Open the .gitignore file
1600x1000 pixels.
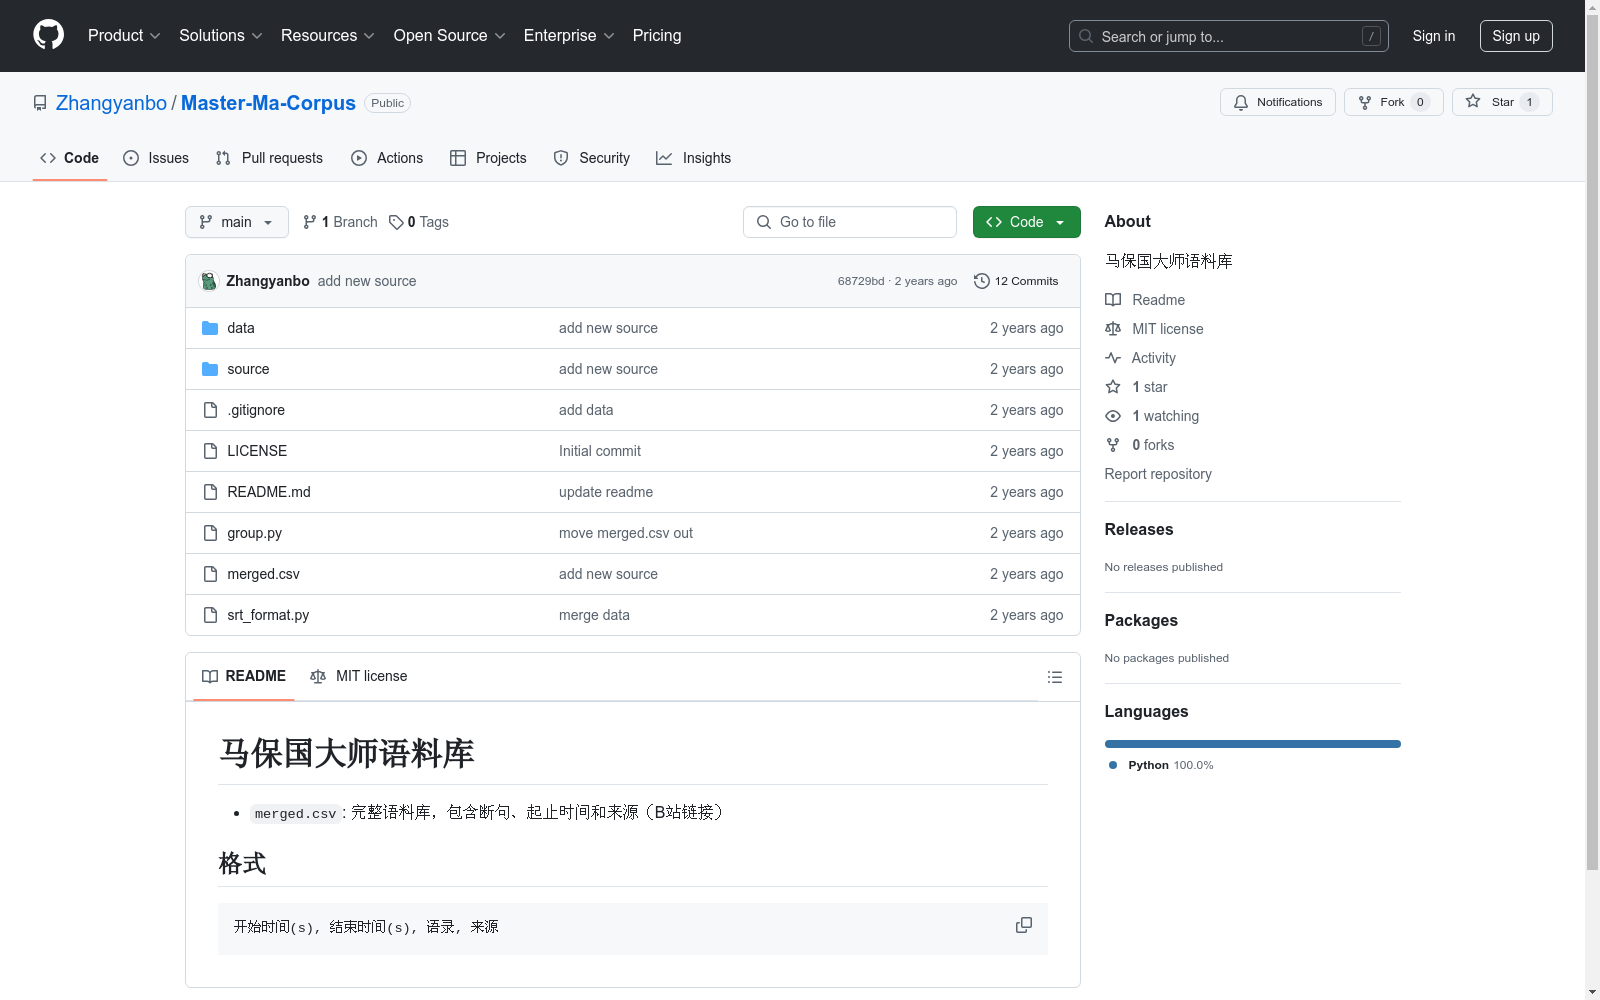(x=256, y=410)
